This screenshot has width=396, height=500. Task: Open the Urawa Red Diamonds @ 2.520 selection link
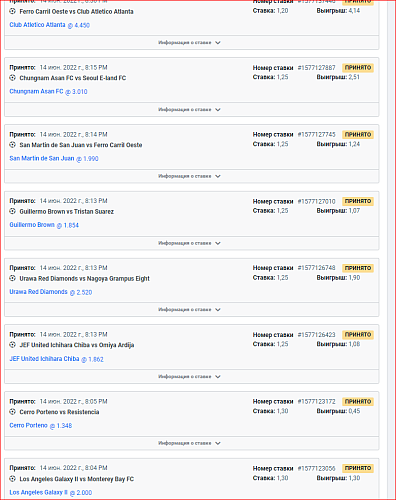[51, 292]
